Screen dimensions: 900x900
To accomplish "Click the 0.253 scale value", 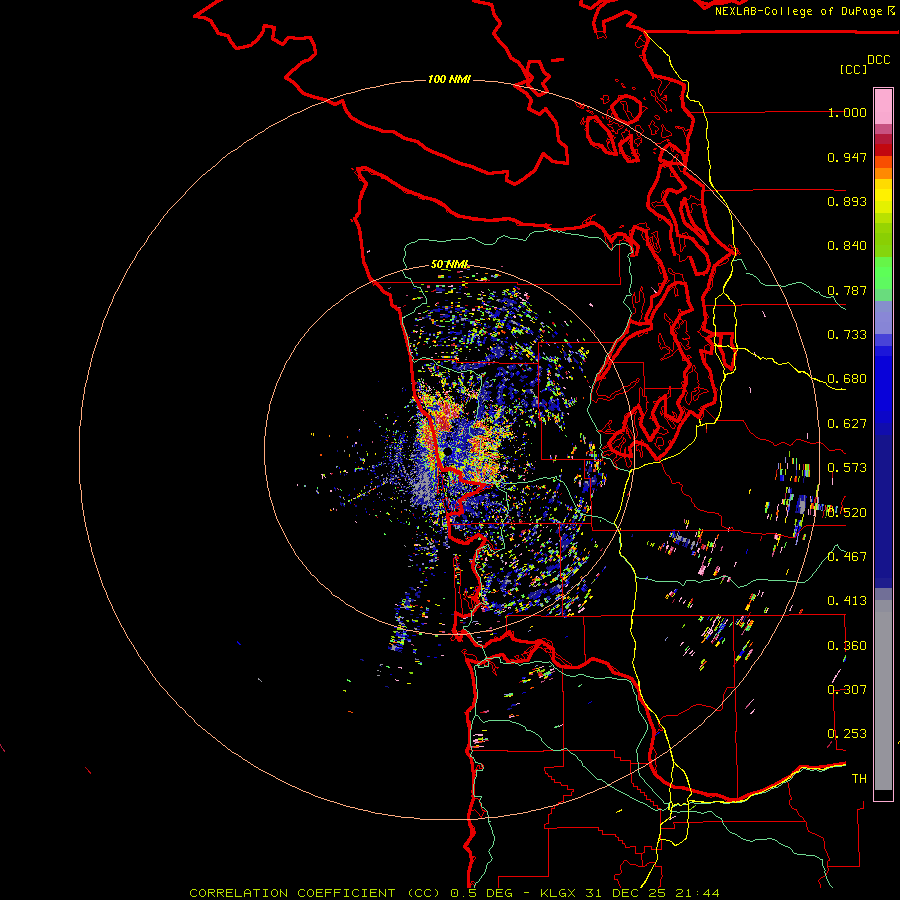I will coord(847,734).
